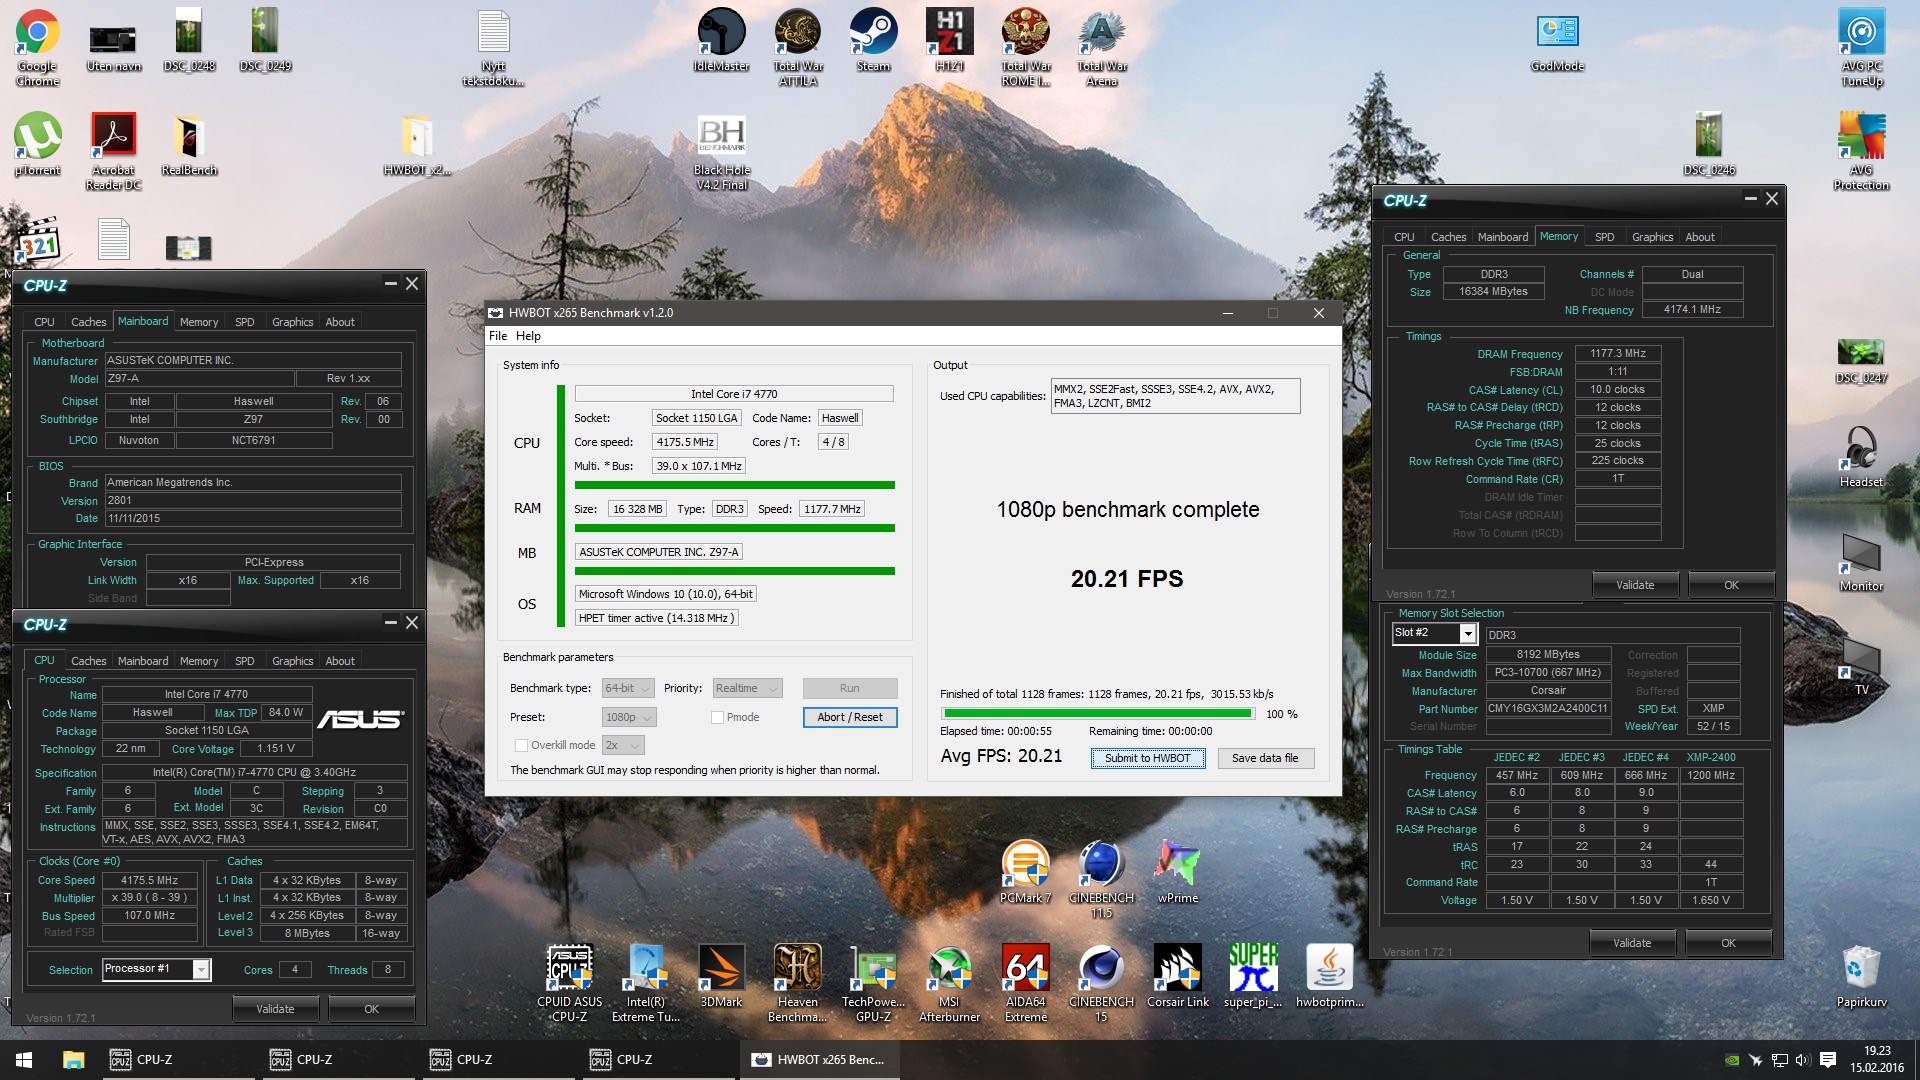Select Graphics tab in Processor CPU-Z window
Screen dimensions: 1920x1080
(x=292, y=661)
